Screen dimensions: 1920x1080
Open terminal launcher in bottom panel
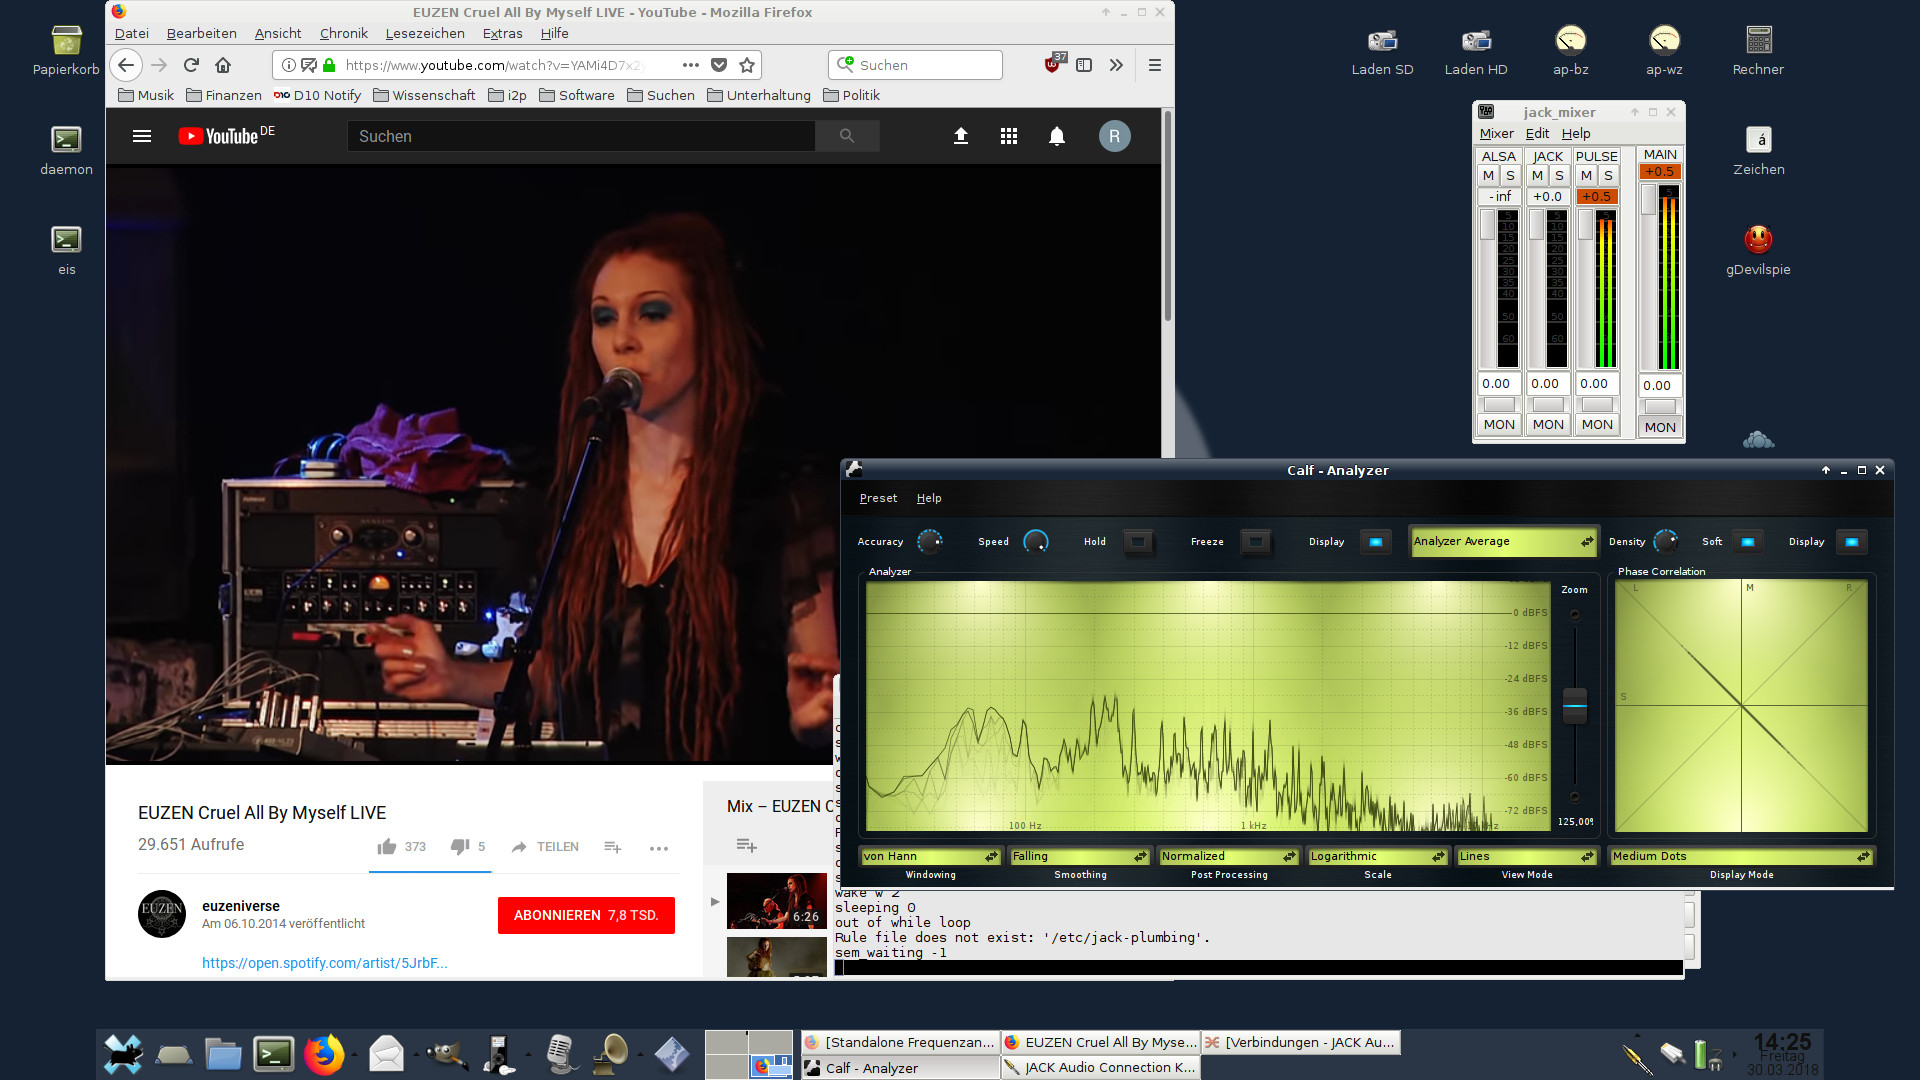(273, 1054)
